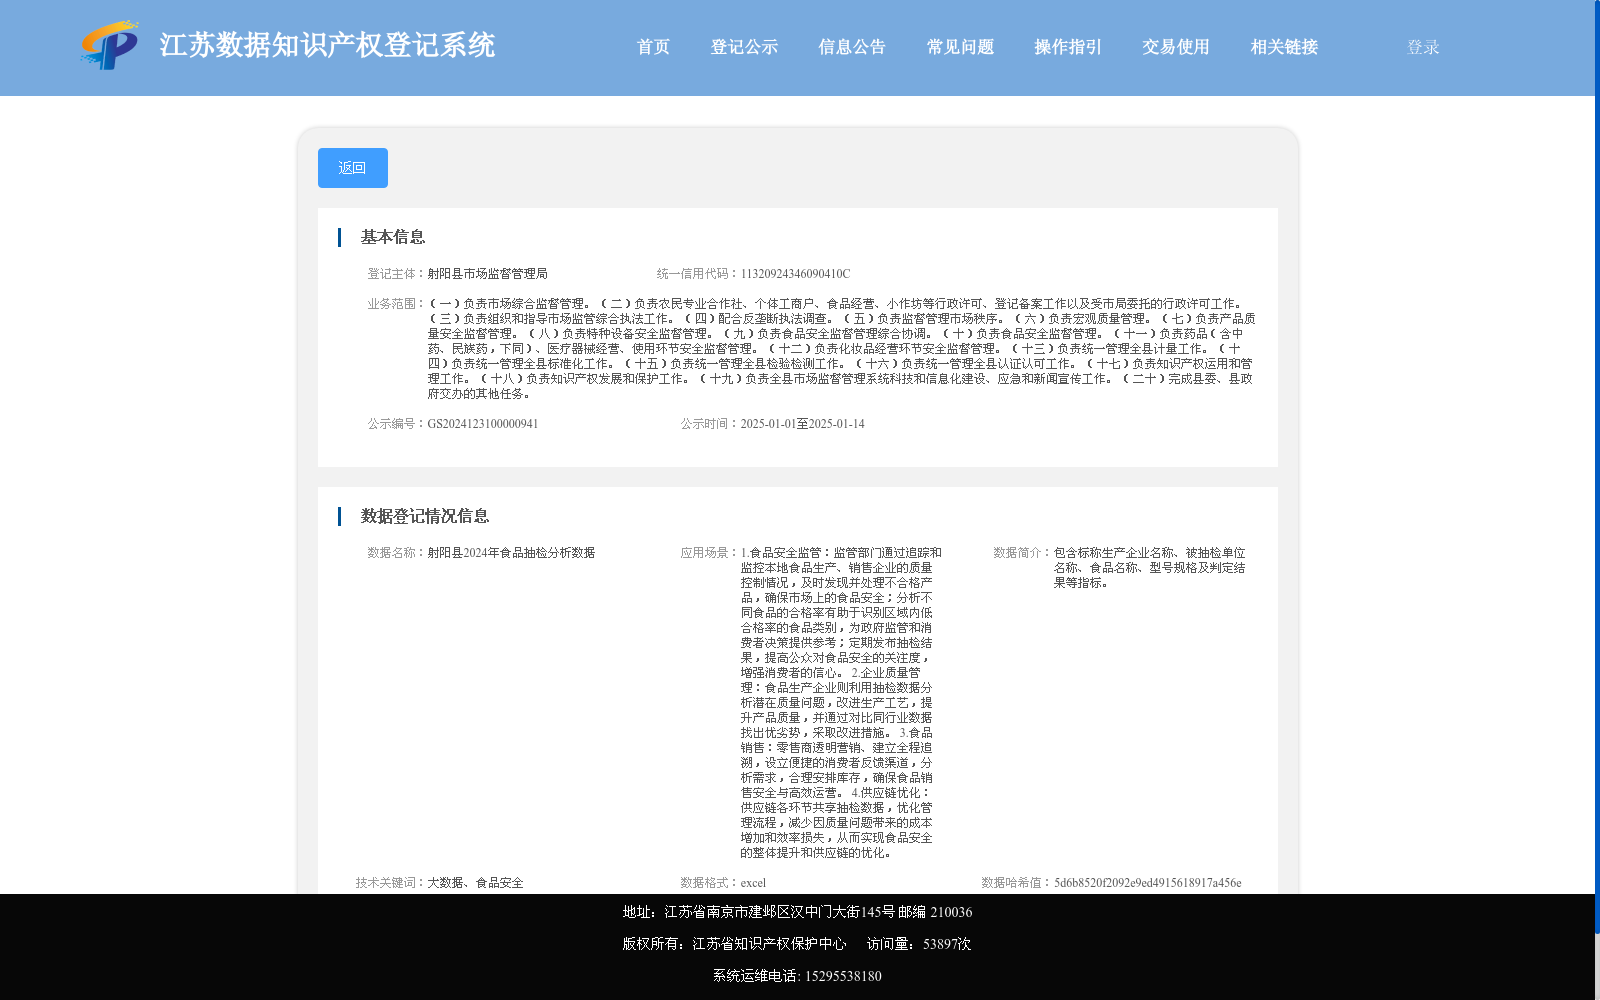Open the 常见问题 menu item
The width and height of the screenshot is (1600, 1000).
(x=960, y=47)
